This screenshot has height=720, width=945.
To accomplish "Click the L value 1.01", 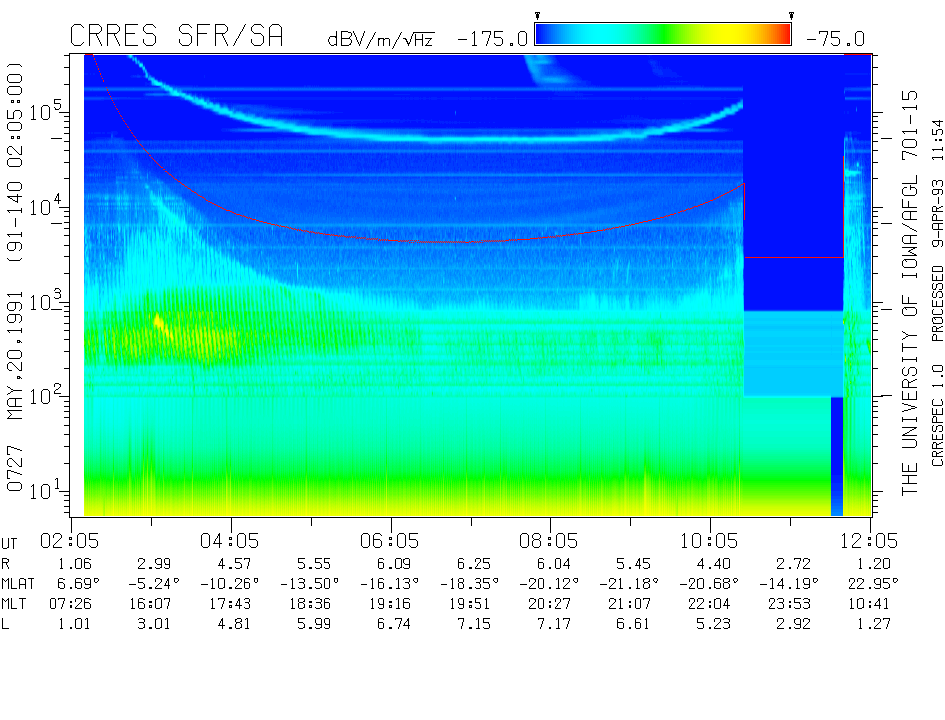I will [75, 624].
